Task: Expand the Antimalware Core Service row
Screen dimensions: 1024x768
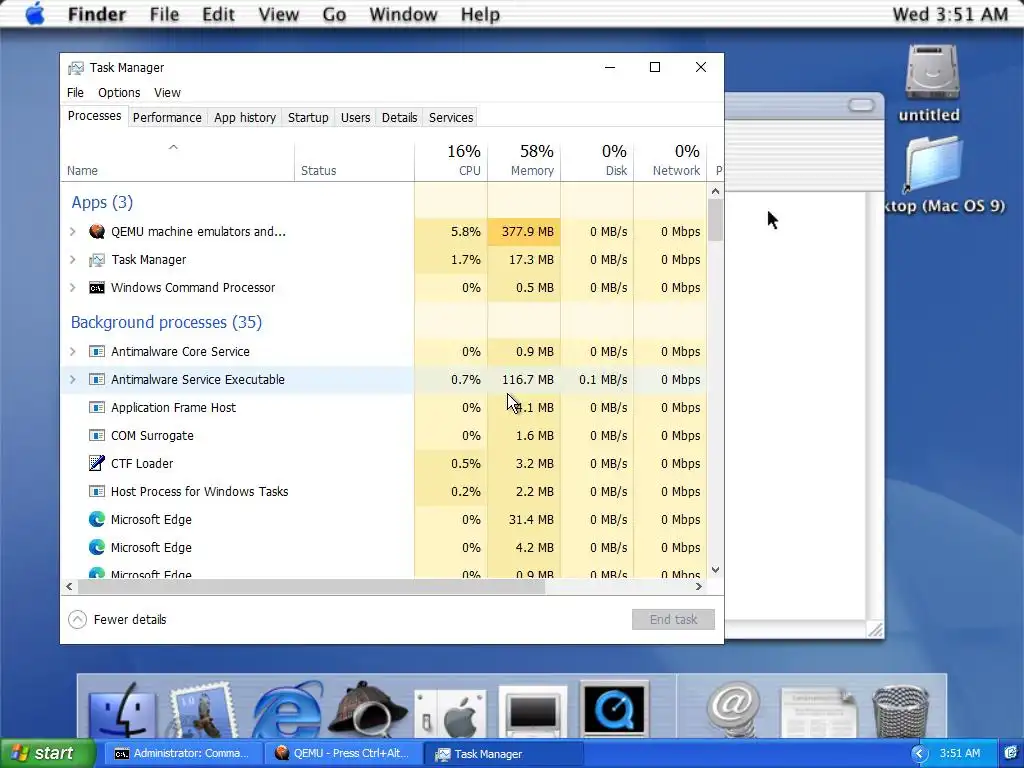Action: coord(72,351)
